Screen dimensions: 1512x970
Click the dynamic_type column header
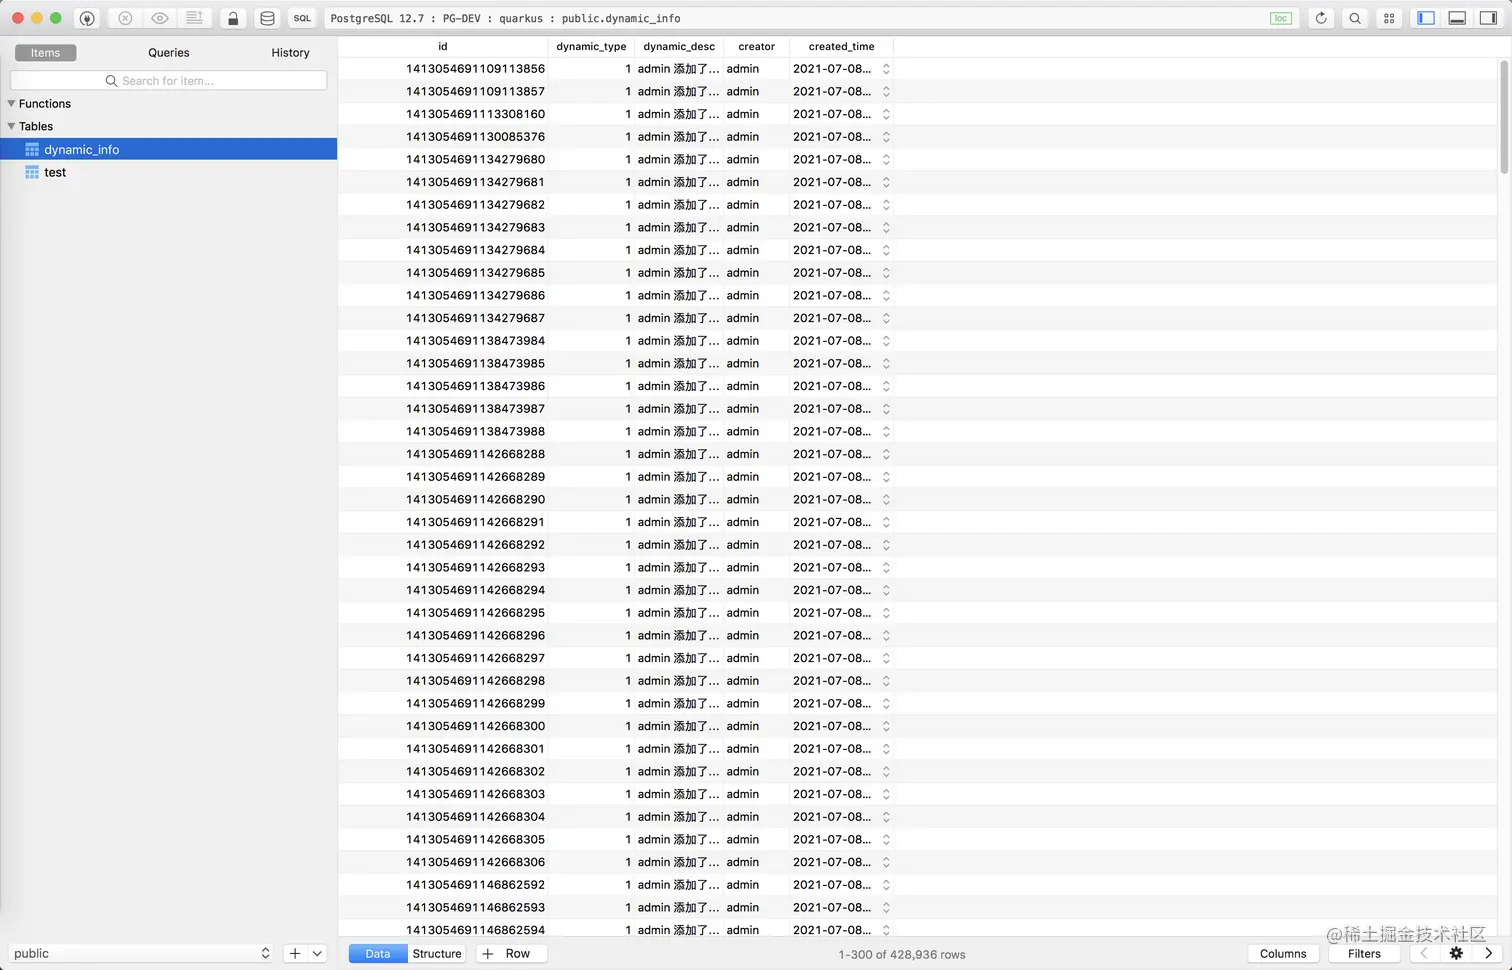click(591, 46)
